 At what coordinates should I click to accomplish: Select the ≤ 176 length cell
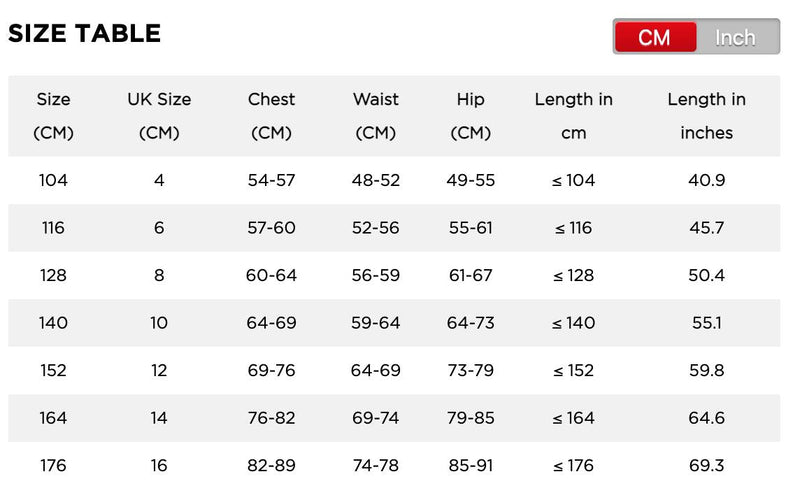coord(574,465)
